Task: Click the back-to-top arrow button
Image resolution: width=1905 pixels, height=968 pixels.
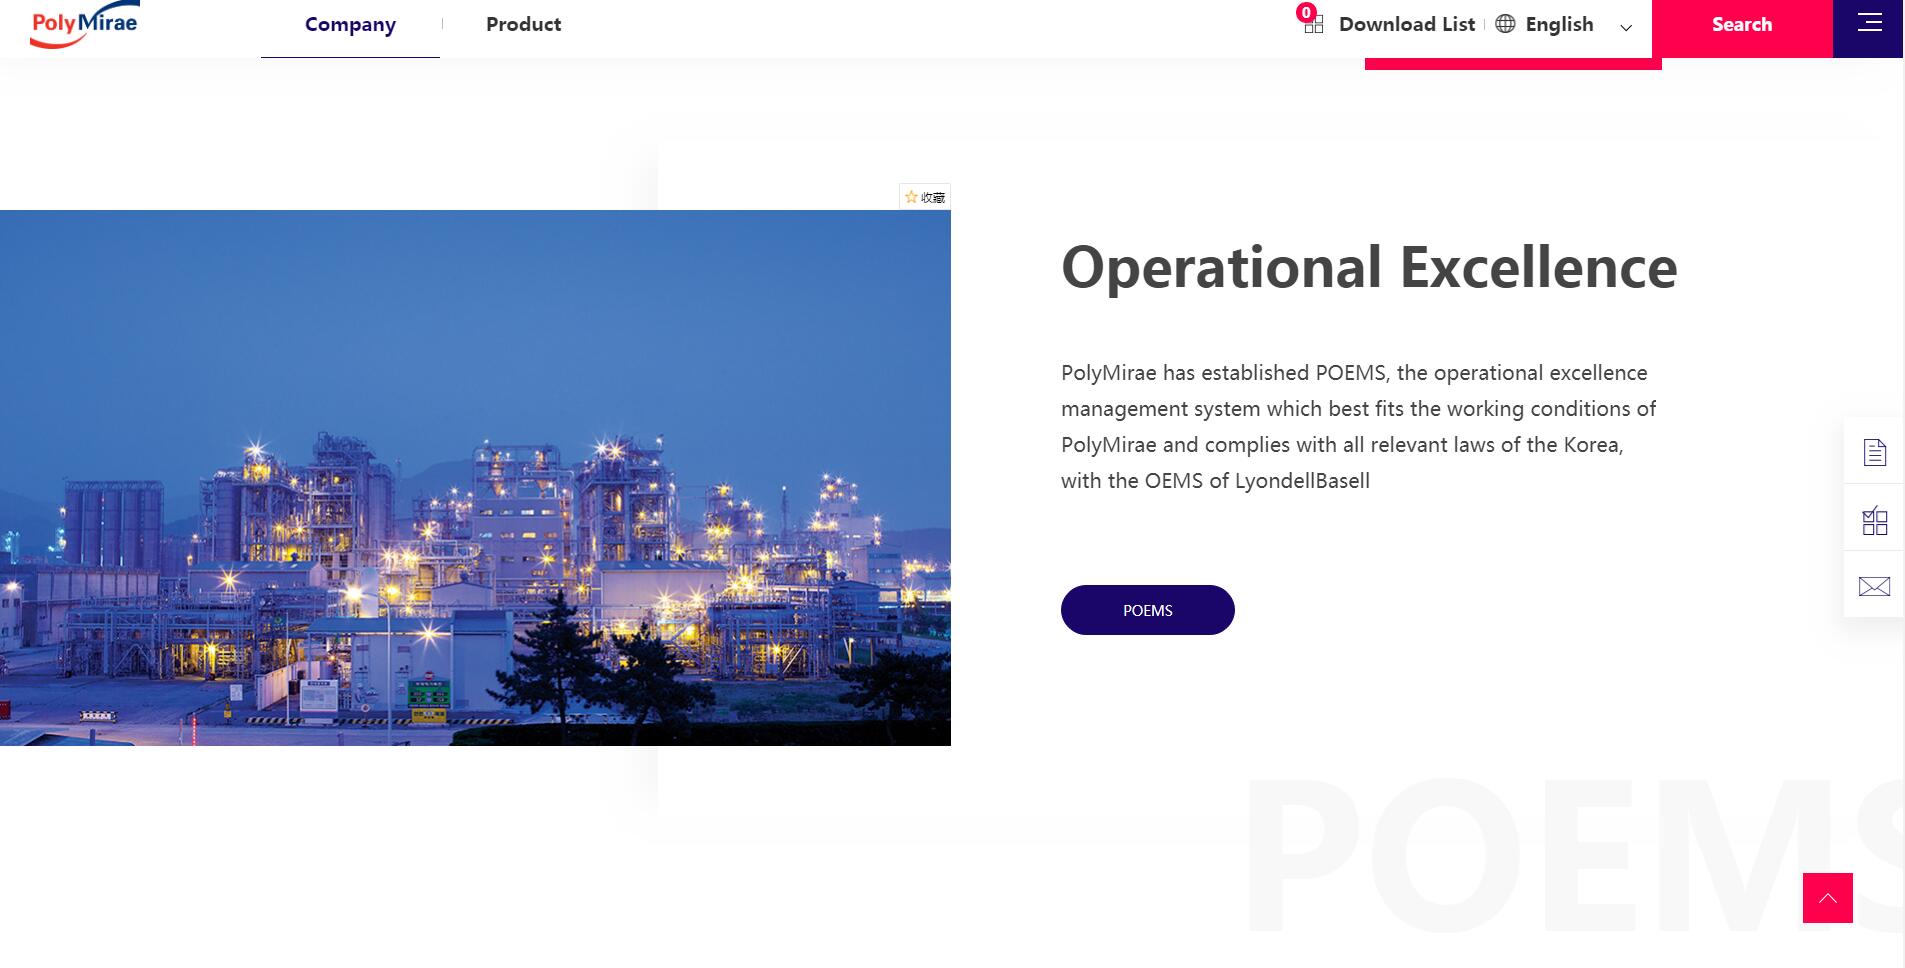Action: coord(1827,898)
